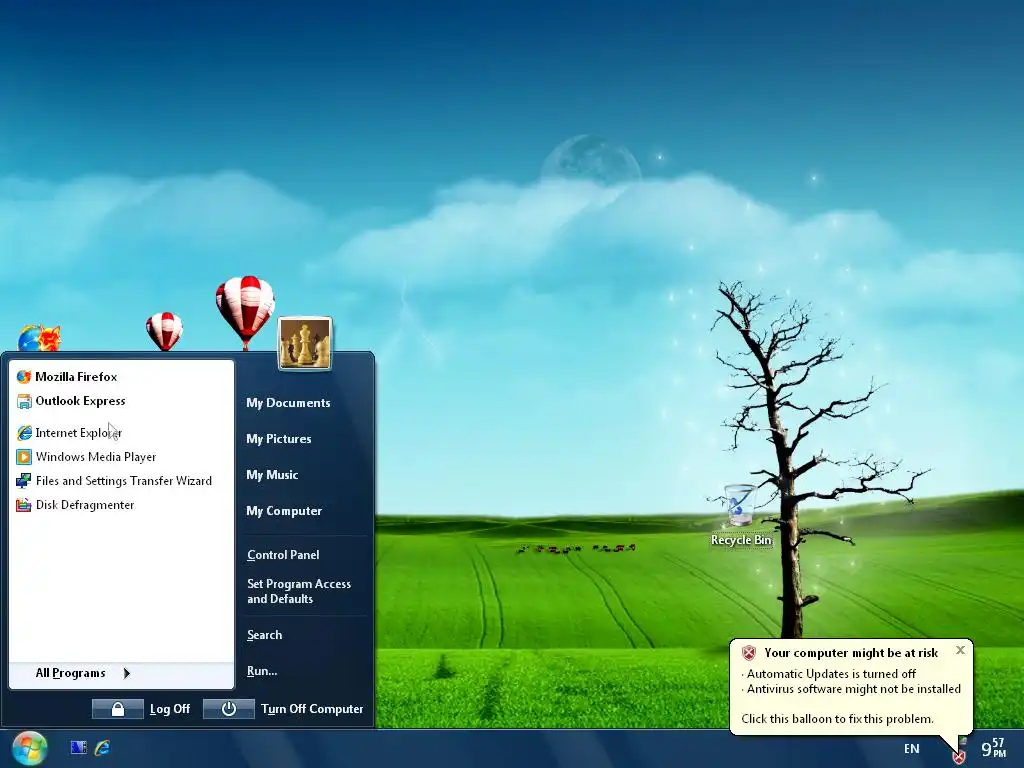
Task: Click the EN language indicator
Action: pyautogui.click(x=912, y=749)
